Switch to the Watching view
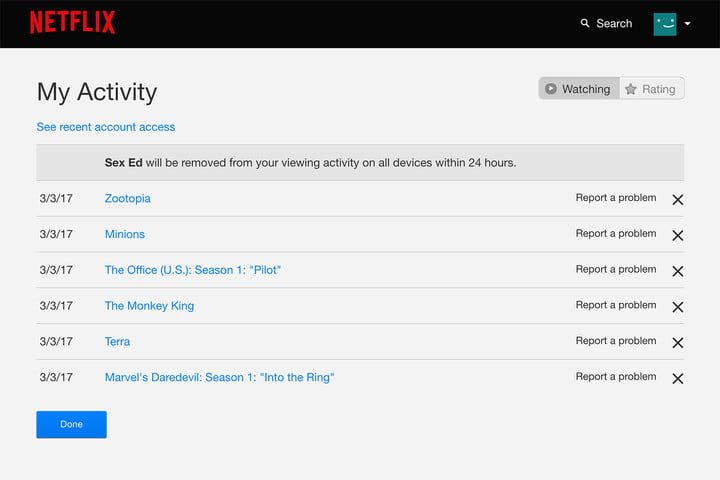This screenshot has height=480, width=720. coord(579,89)
